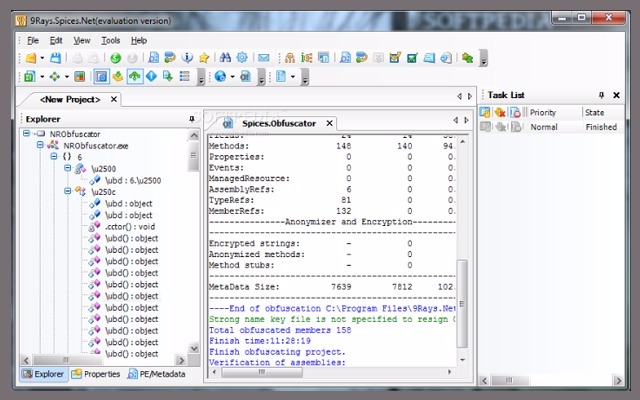This screenshot has height=400, width=640.
Task: Select the Normal Finished task row
Action: (551, 127)
